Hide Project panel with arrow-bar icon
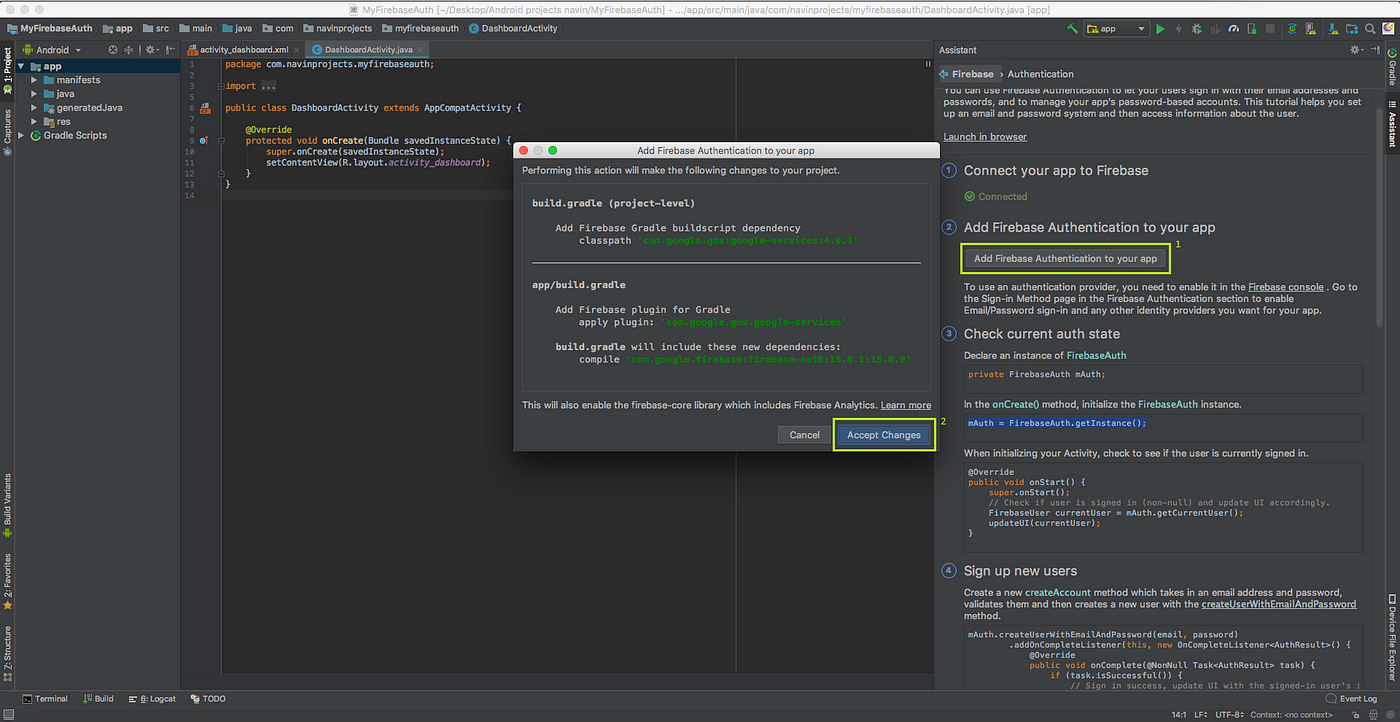 170,50
